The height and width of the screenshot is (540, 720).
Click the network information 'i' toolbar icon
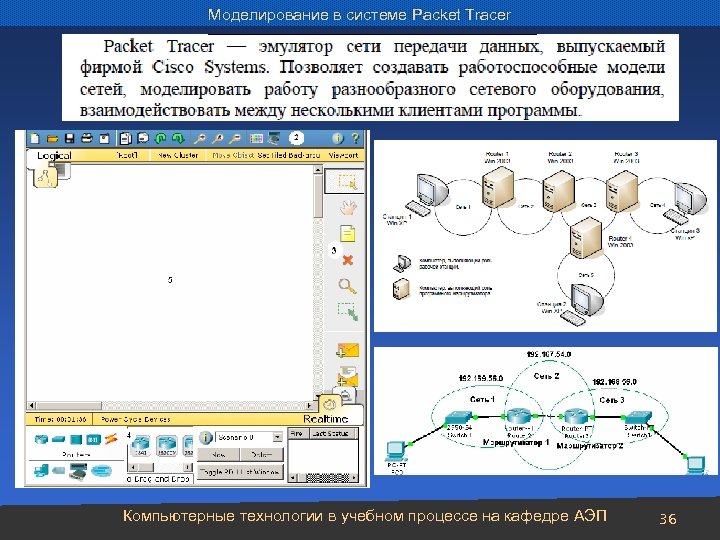coord(338,138)
